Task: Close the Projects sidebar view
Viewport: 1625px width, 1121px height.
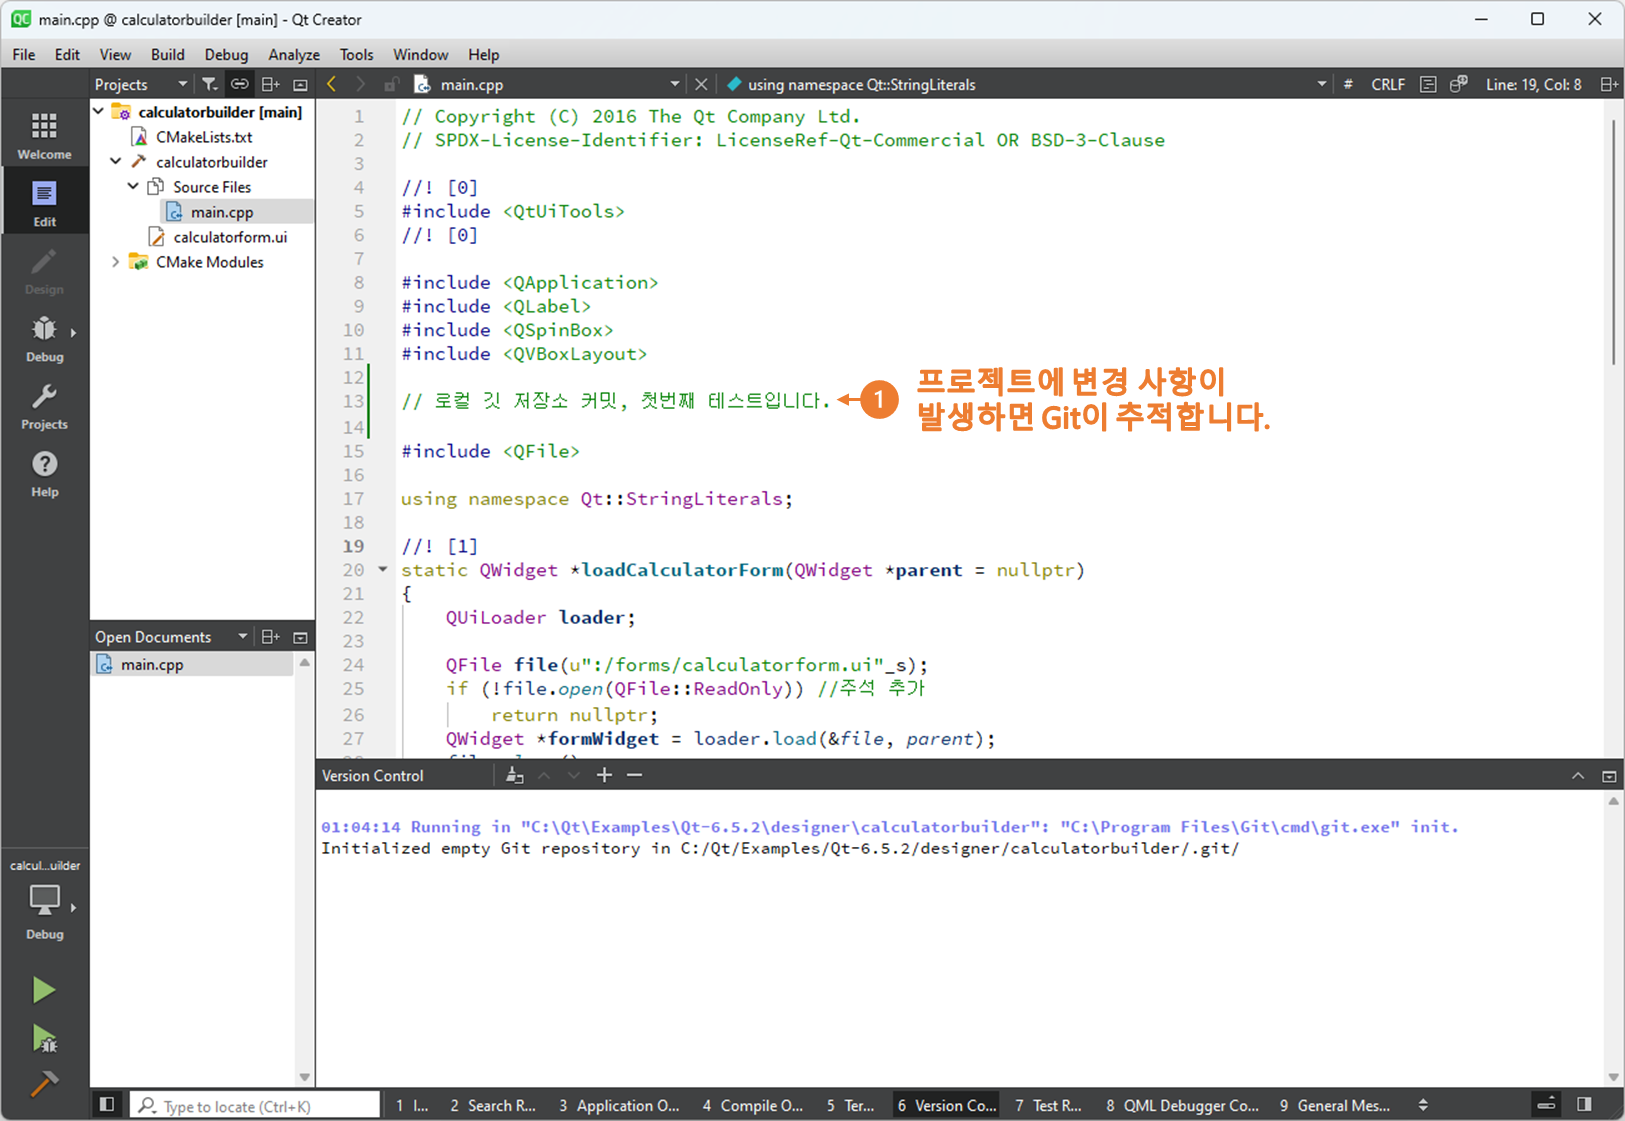Action: point(300,84)
